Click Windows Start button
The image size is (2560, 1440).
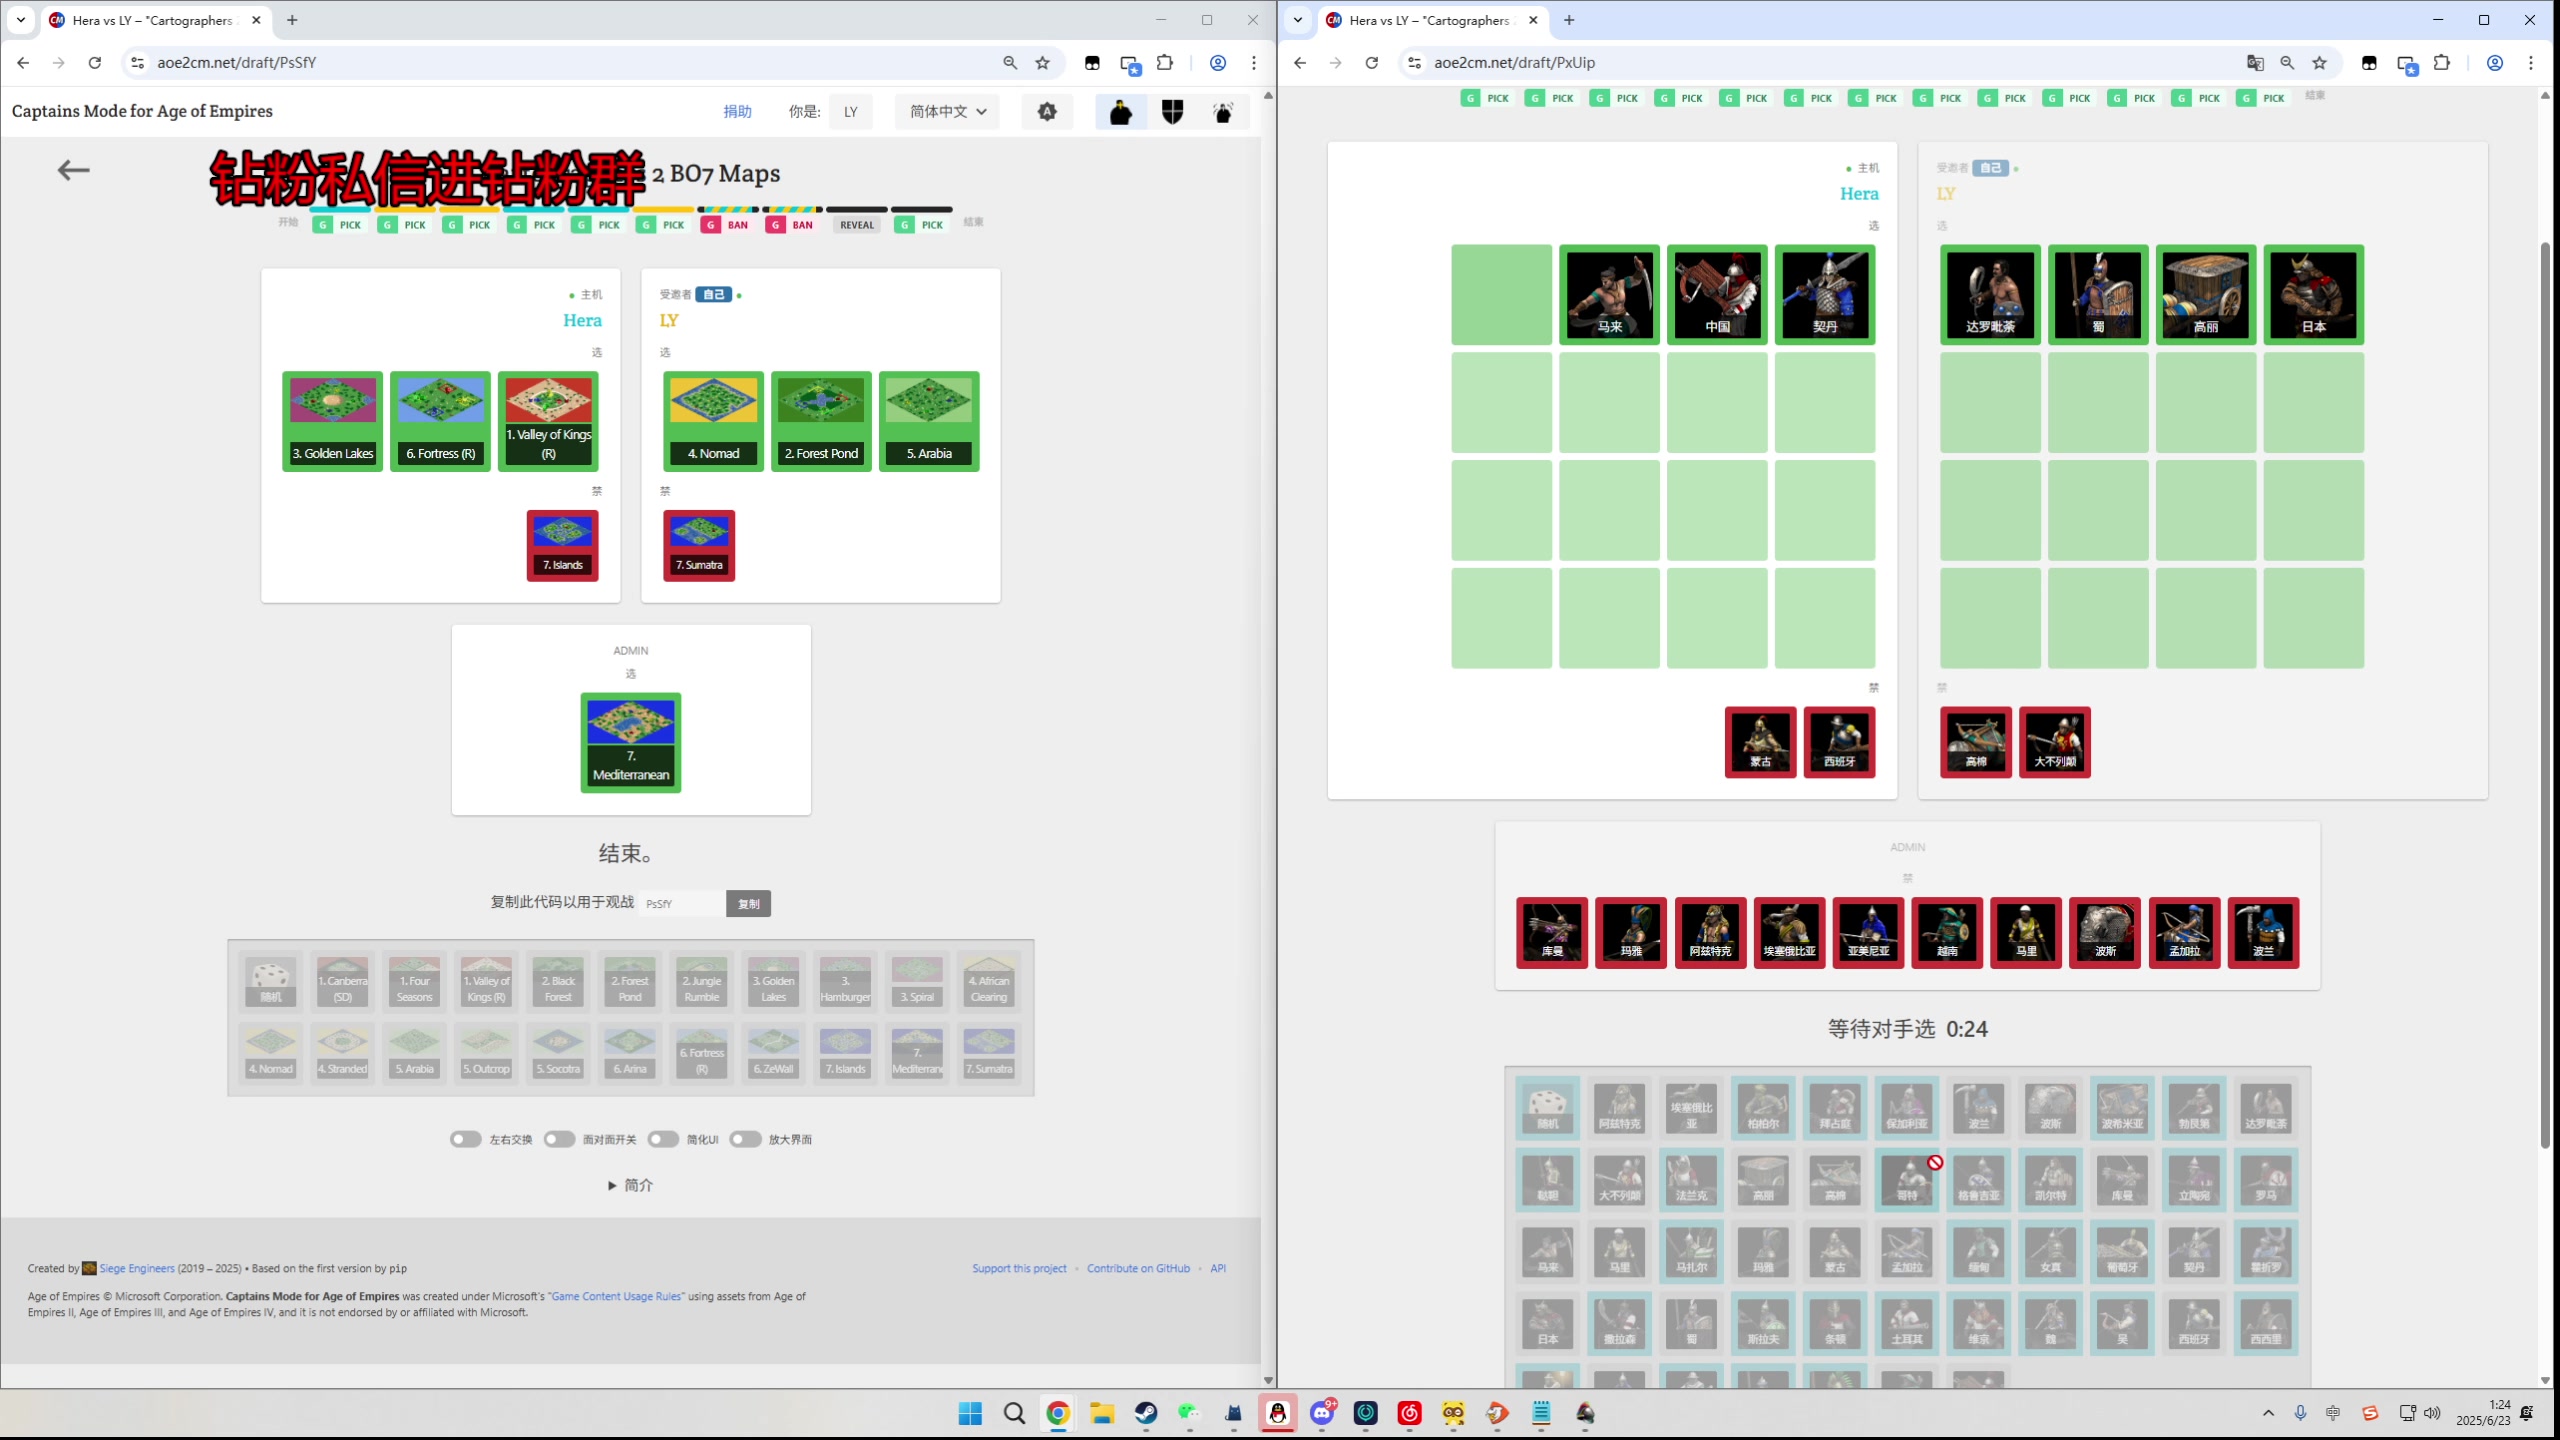click(x=970, y=1413)
